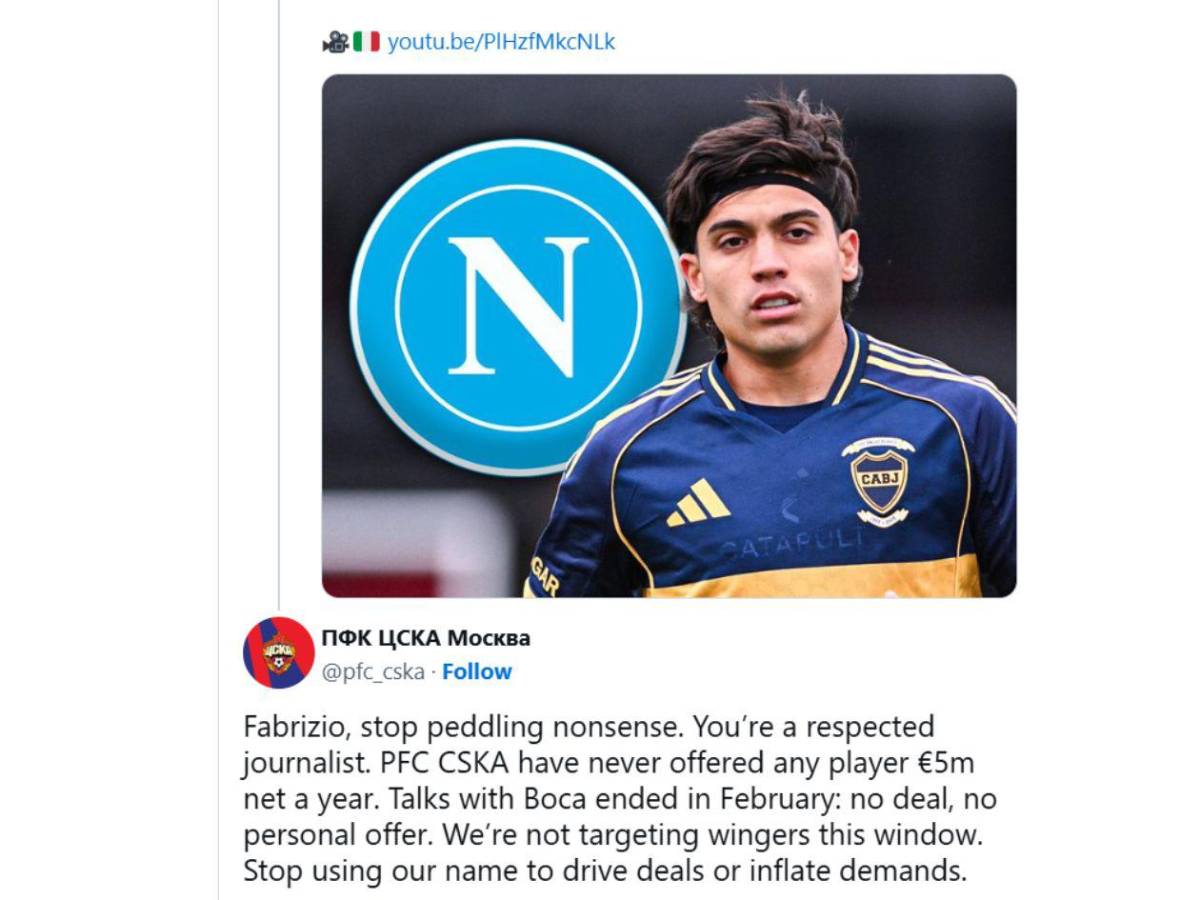Click the blue Napoli club logo
The width and height of the screenshot is (1200, 900).
pos(518,306)
